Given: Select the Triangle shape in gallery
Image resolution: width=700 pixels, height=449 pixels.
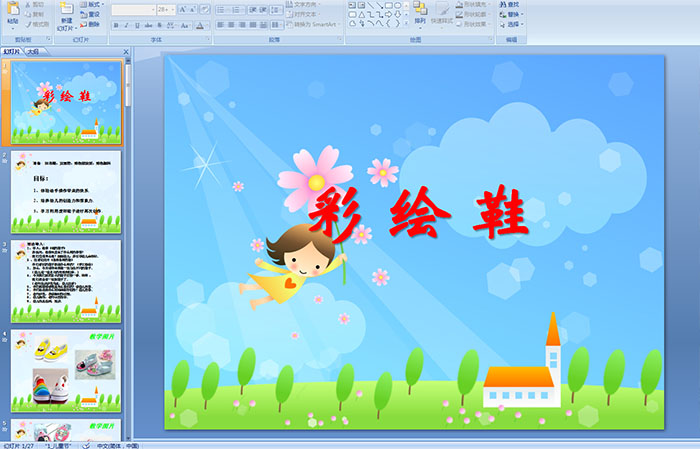Looking at the screenshot, I should [362, 14].
